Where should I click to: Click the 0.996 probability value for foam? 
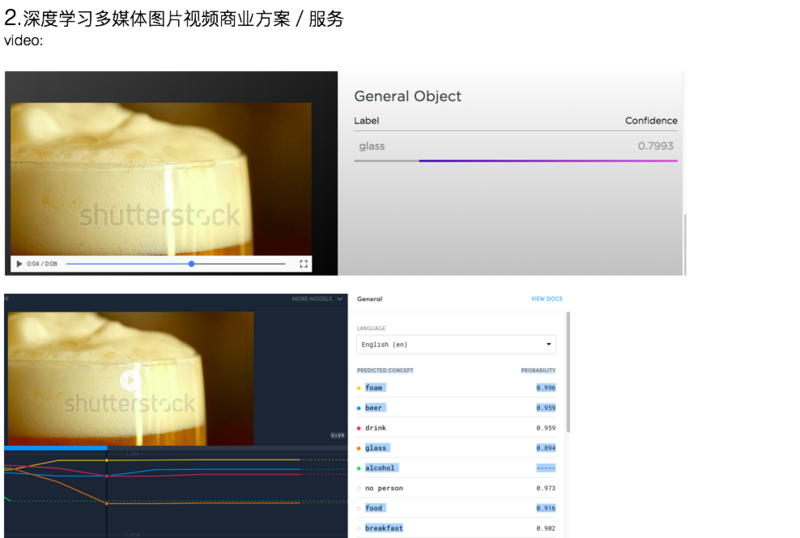click(x=546, y=388)
